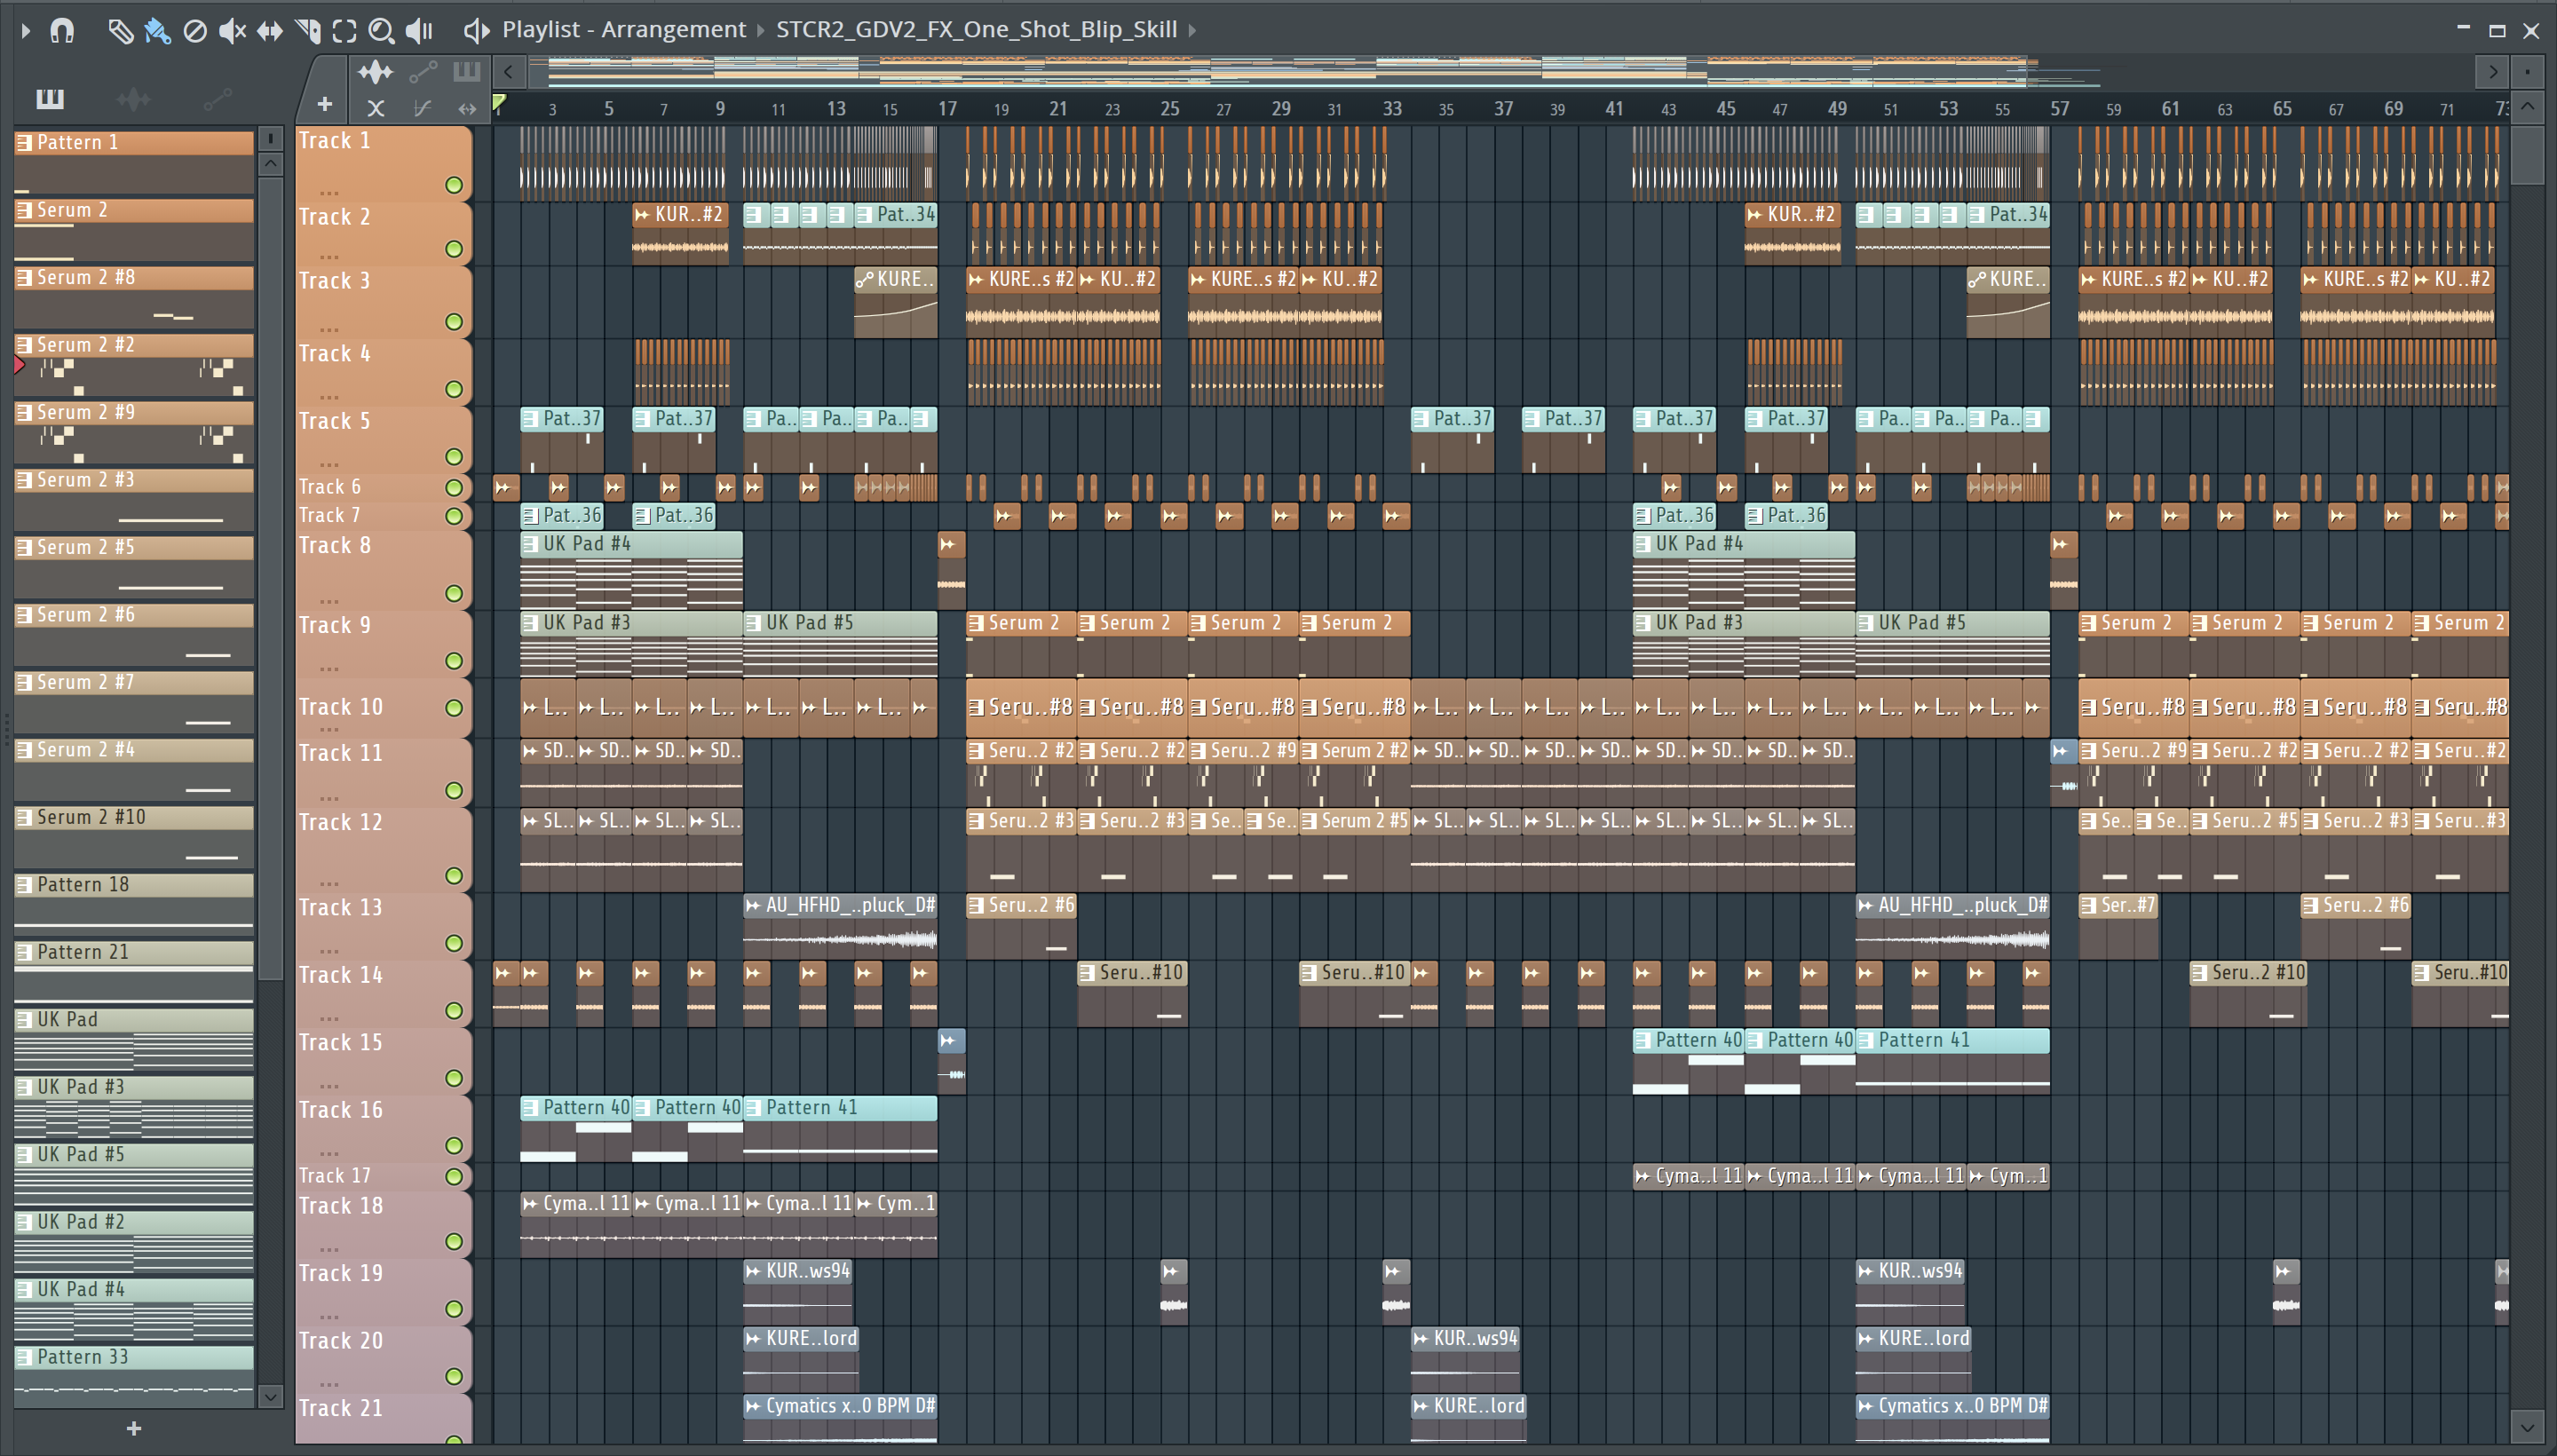The image size is (2557, 1456).
Task: Show audio clips in the picker panel
Action: click(x=133, y=99)
